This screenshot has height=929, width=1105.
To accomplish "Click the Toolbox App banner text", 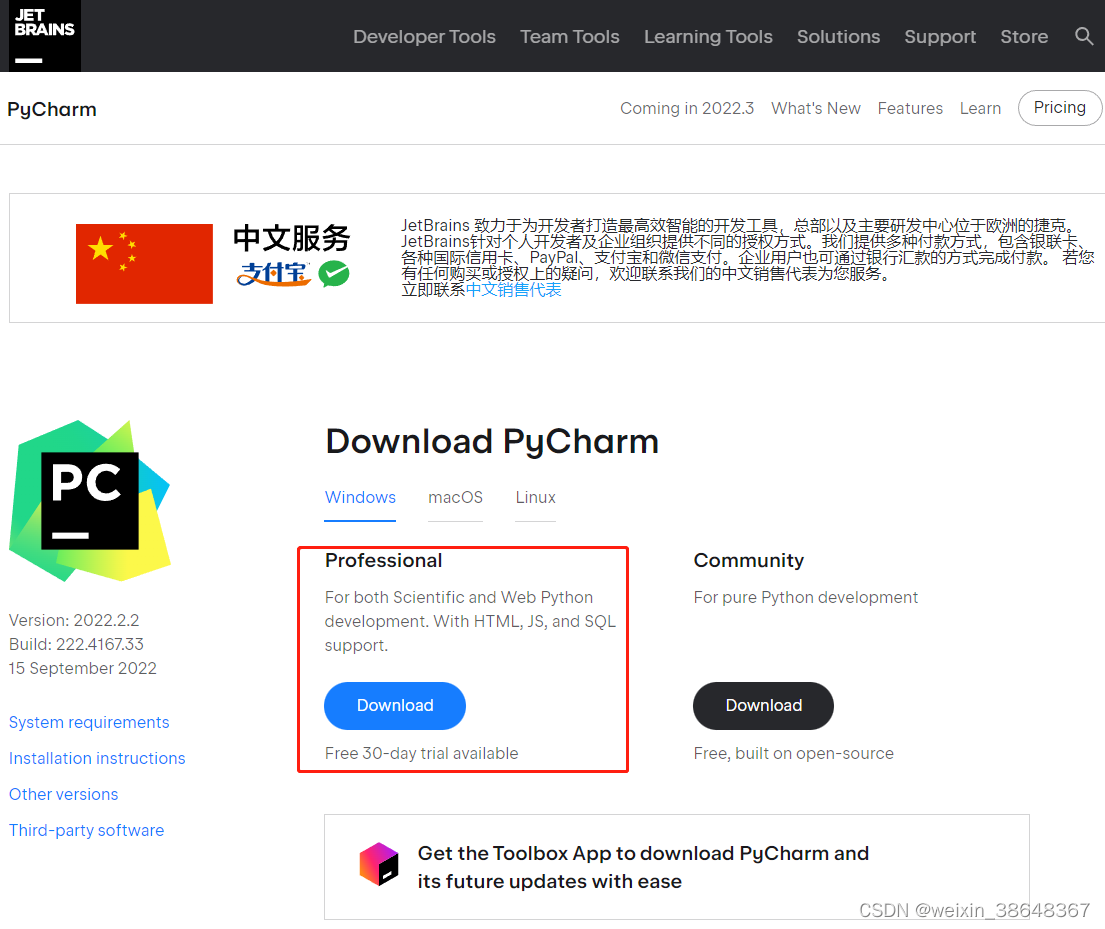I will (x=643, y=867).
